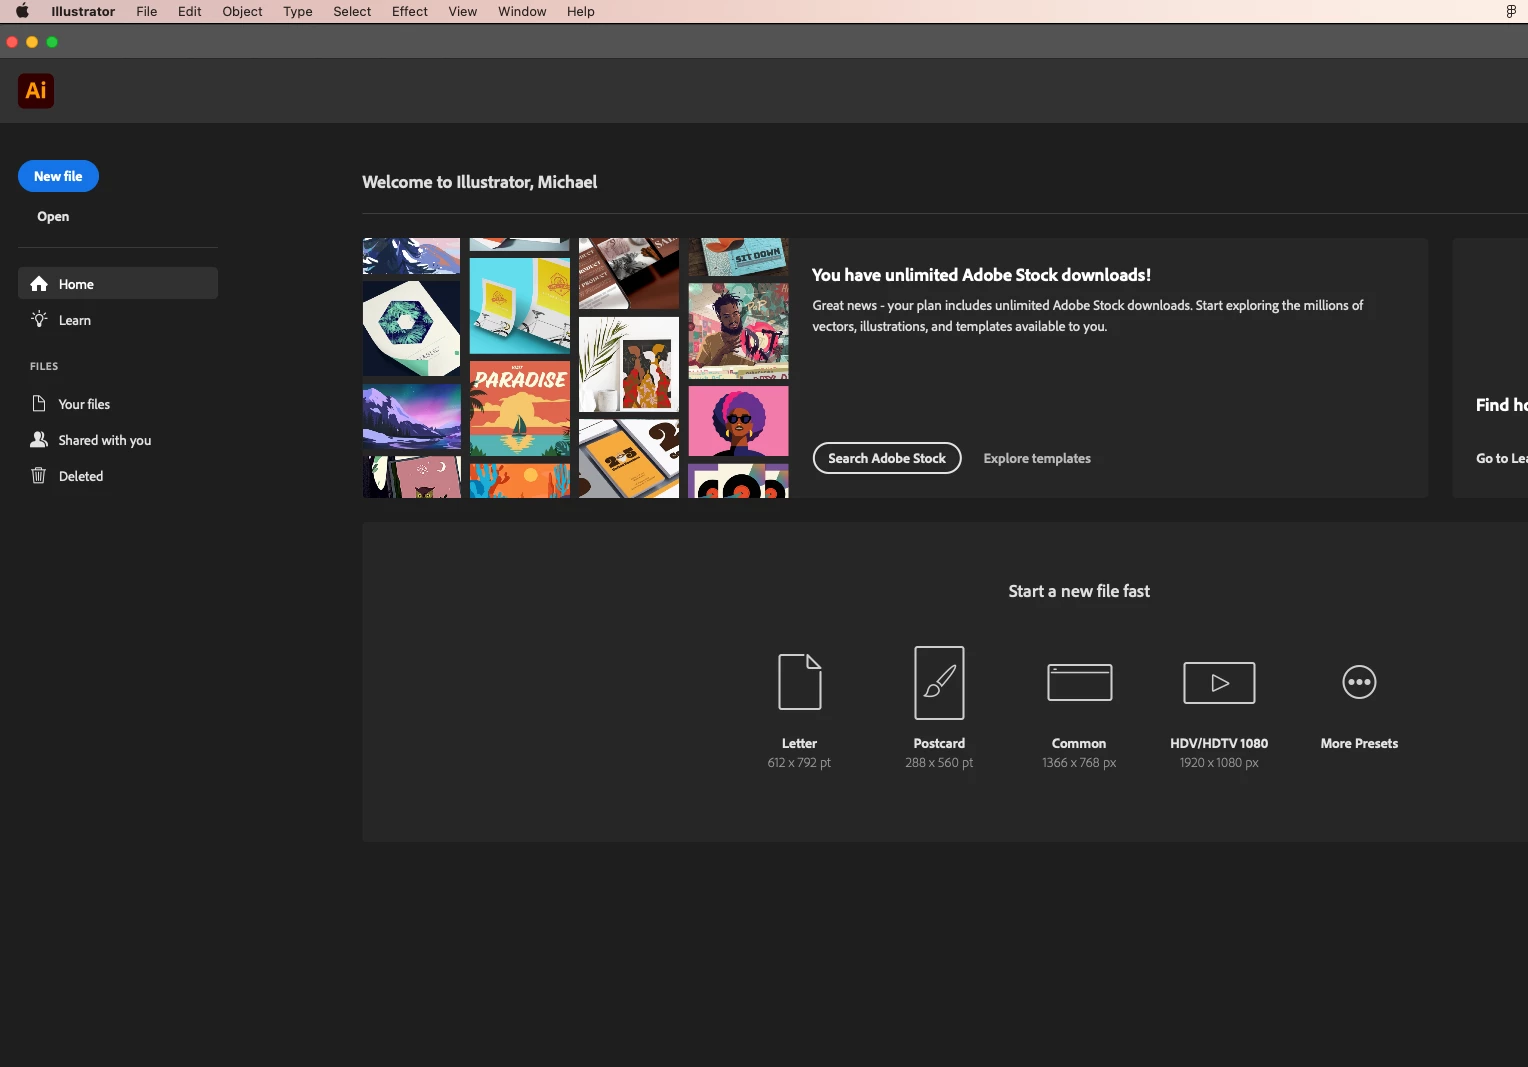Click the Adobe Illustrator Ai logo

tap(36, 91)
